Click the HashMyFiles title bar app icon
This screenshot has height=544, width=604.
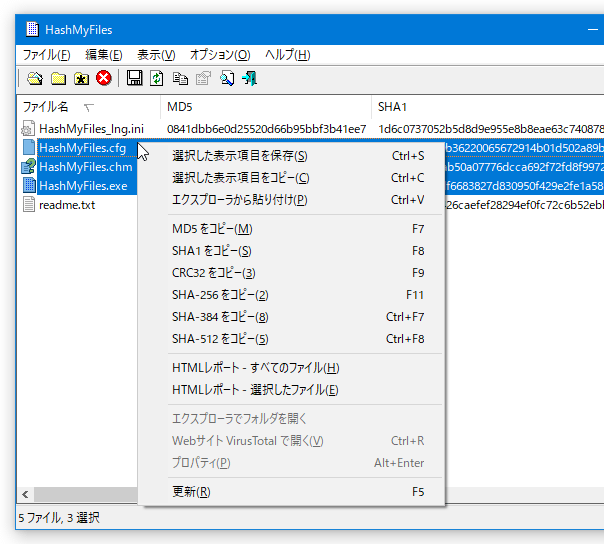pyautogui.click(x=32, y=30)
